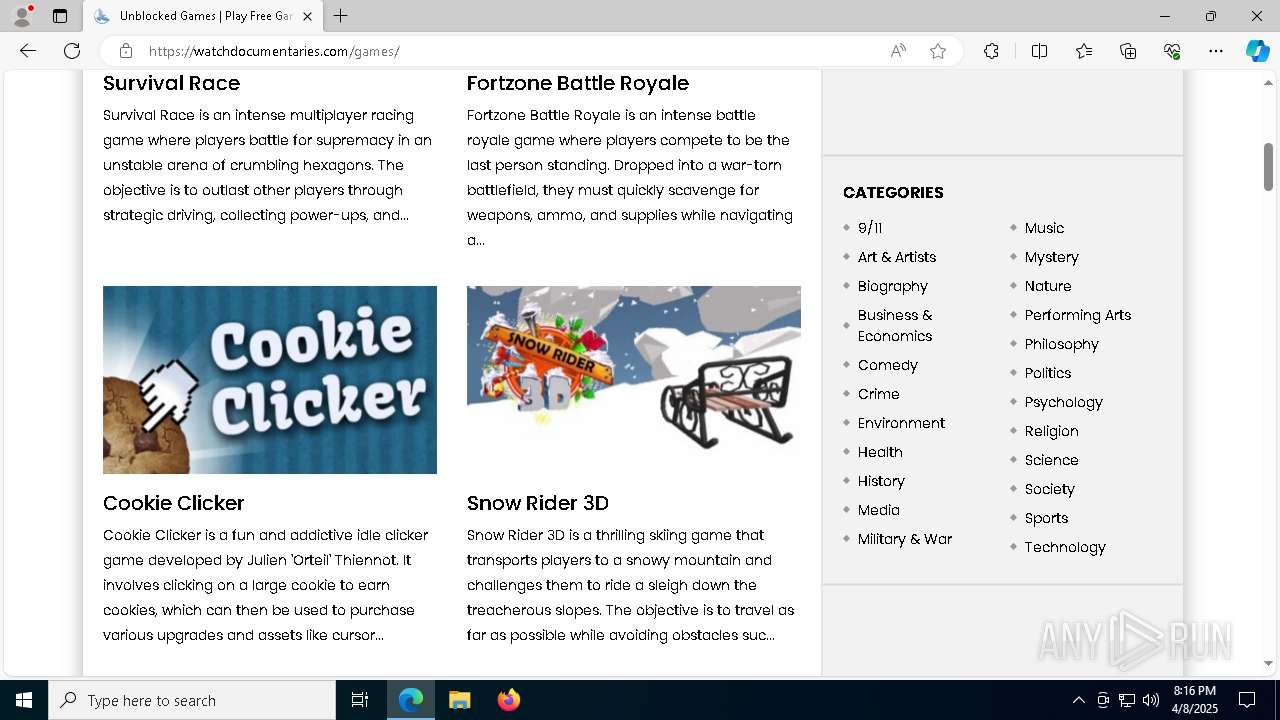Image resolution: width=1280 pixels, height=720 pixels.
Task: Open the 9/11 category
Action: 870,228
